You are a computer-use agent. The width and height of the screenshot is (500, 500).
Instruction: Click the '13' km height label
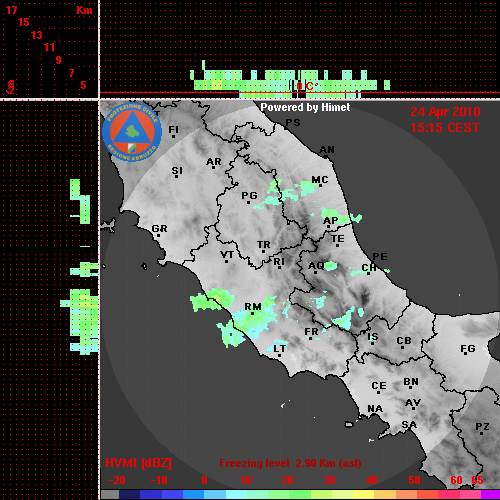click(x=37, y=35)
